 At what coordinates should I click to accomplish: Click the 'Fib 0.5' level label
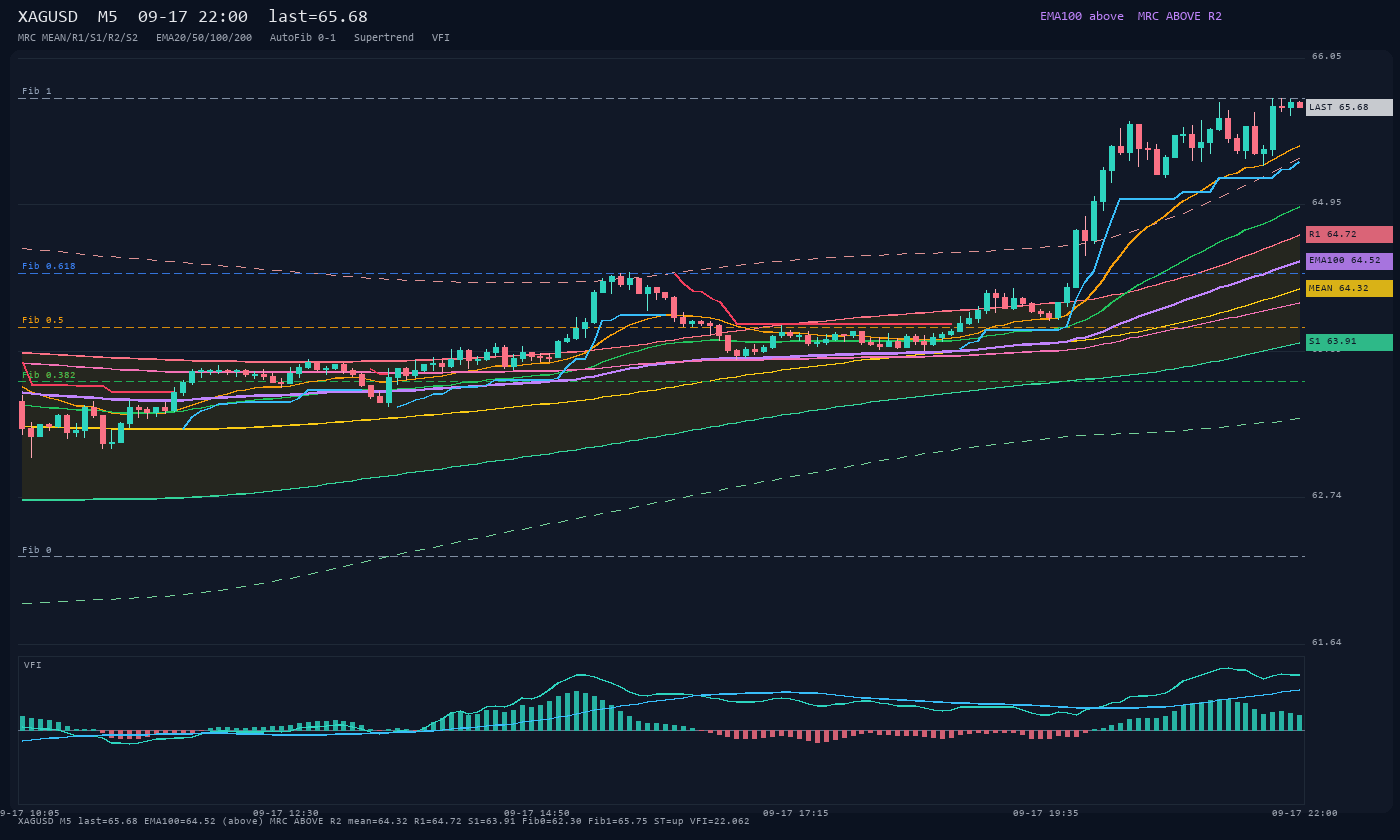pyautogui.click(x=43, y=320)
